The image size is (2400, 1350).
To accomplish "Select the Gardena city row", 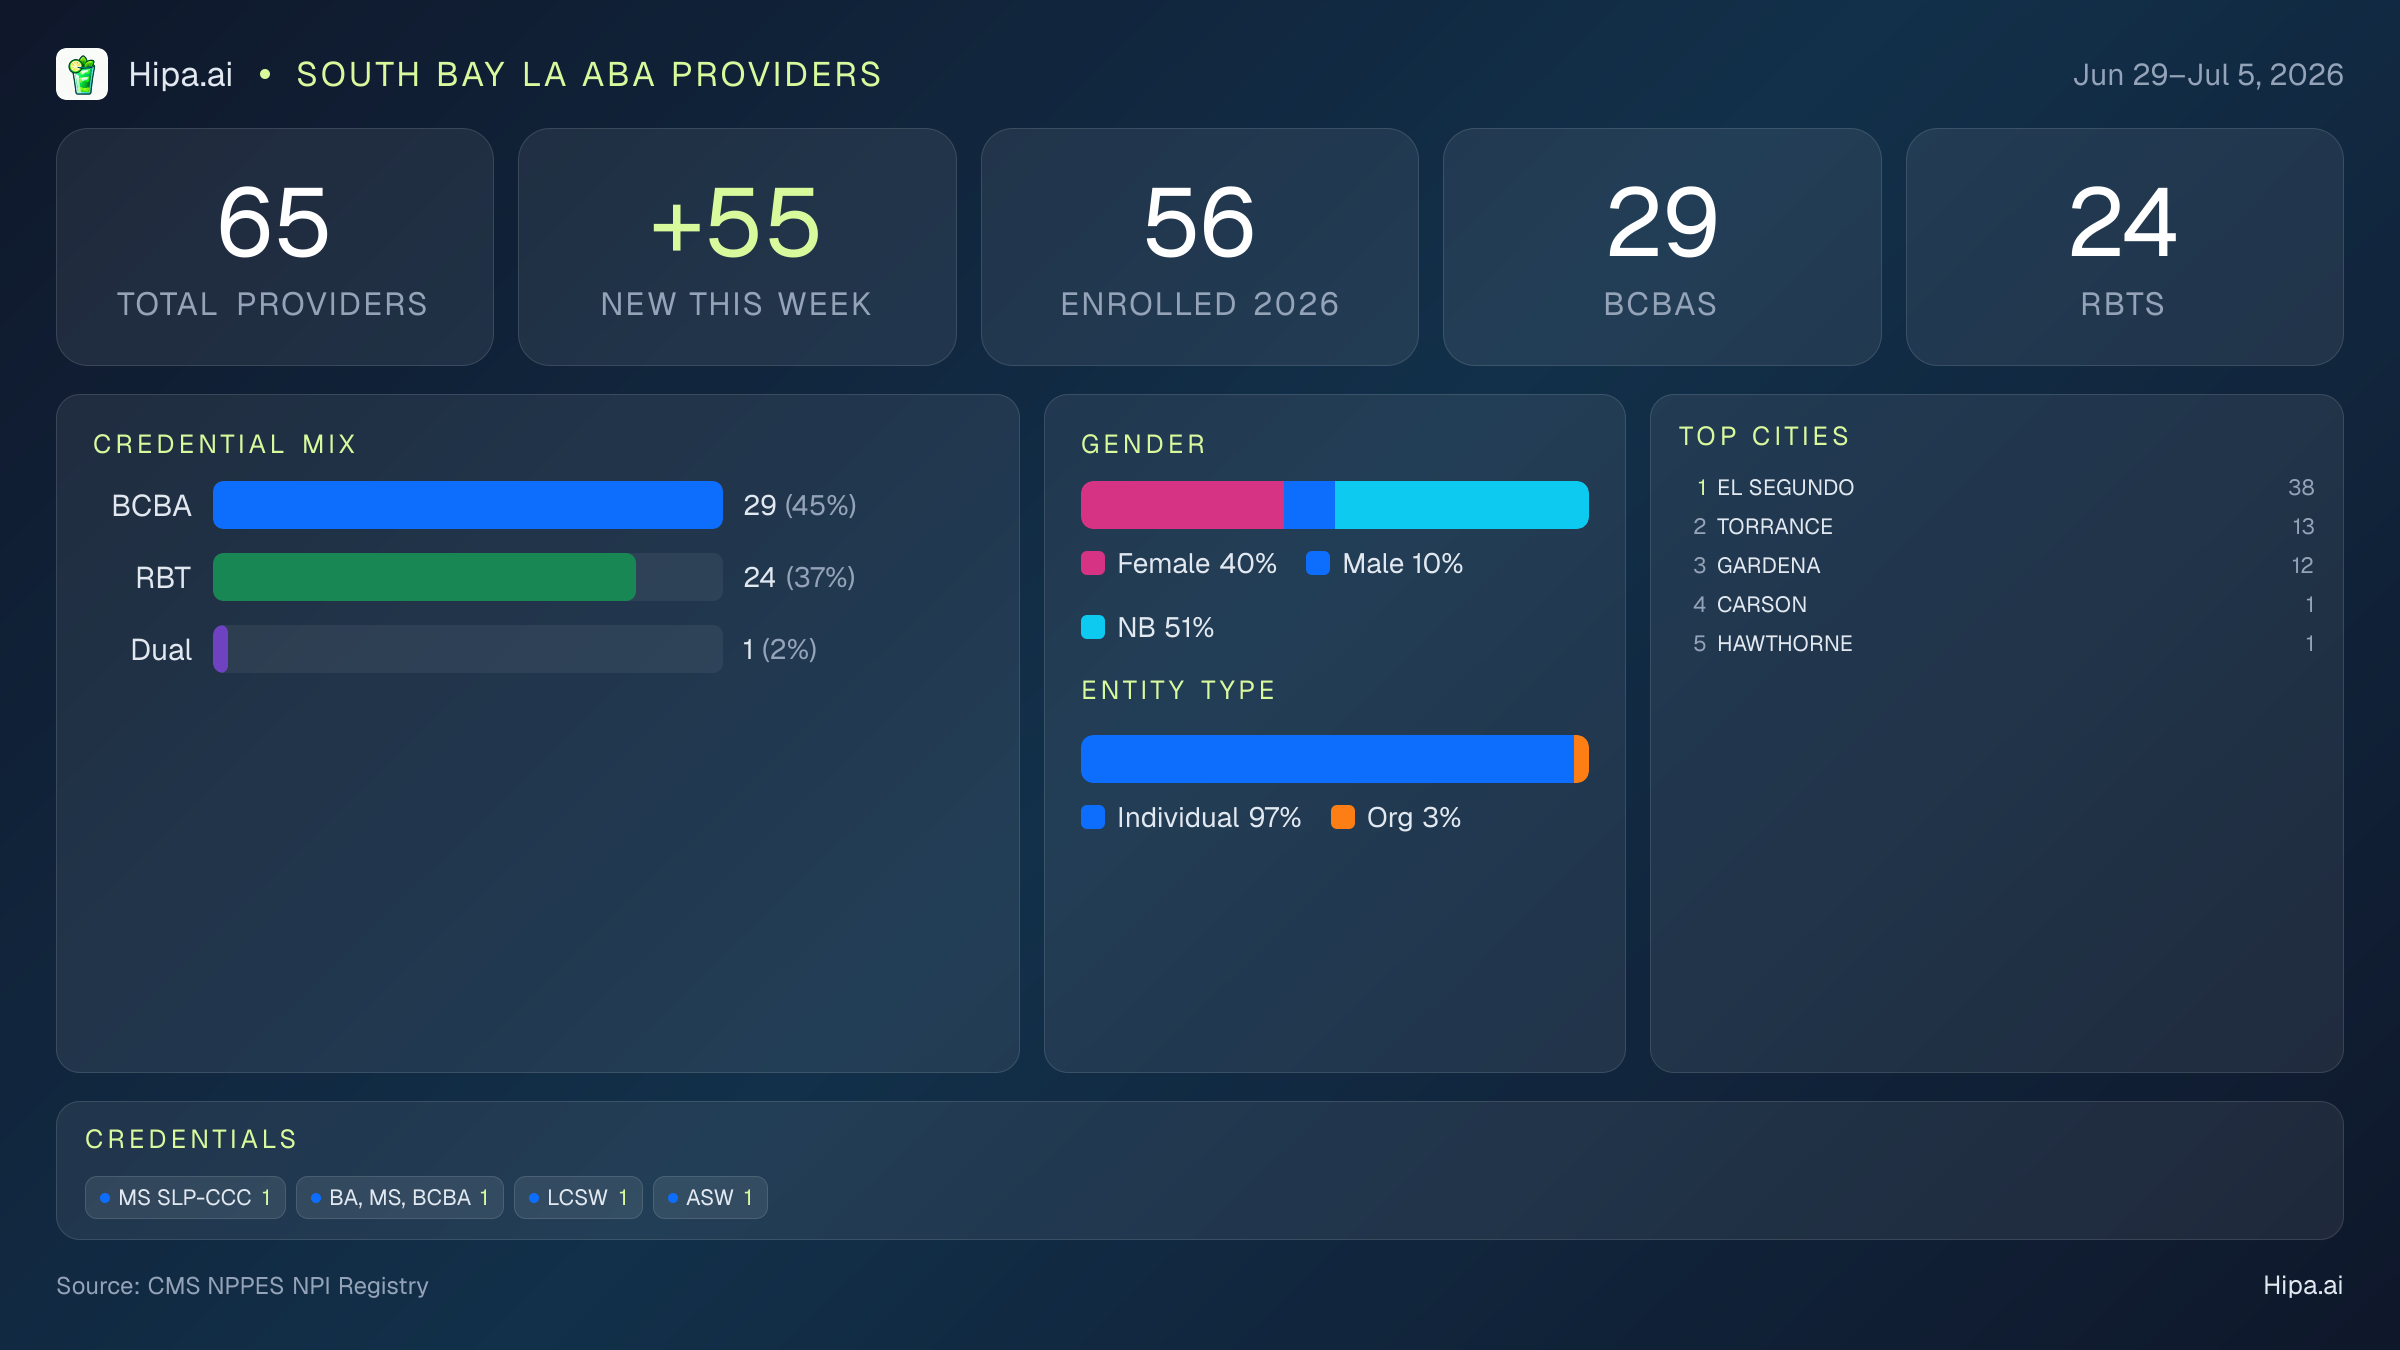I will [x=1997, y=566].
